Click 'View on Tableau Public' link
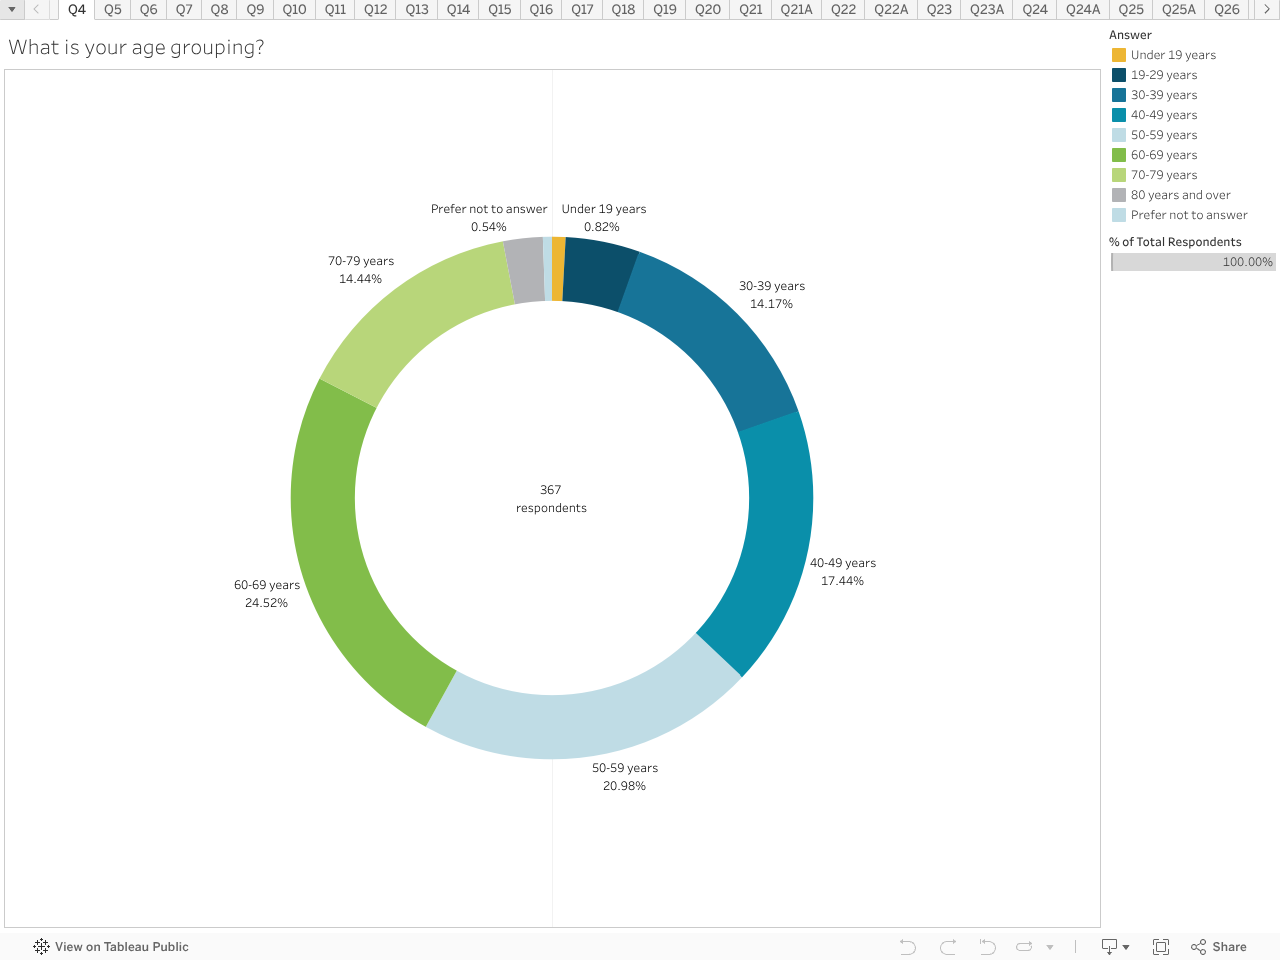This screenshot has height=960, width=1280. click(121, 947)
